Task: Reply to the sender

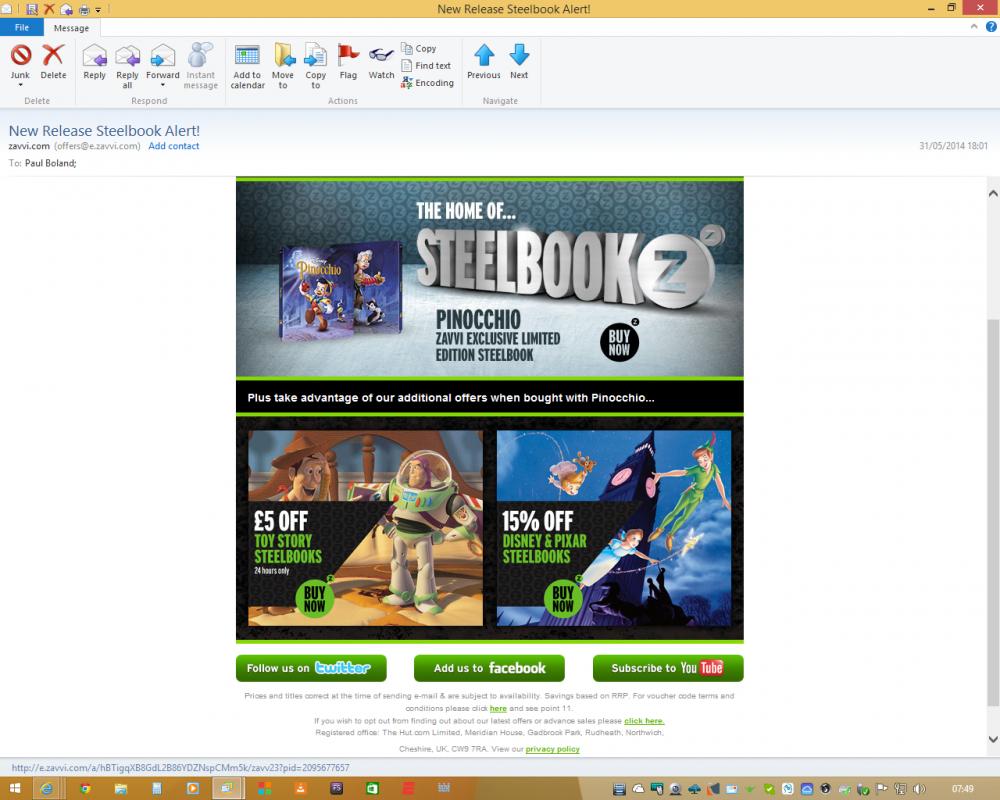Action: click(x=94, y=61)
